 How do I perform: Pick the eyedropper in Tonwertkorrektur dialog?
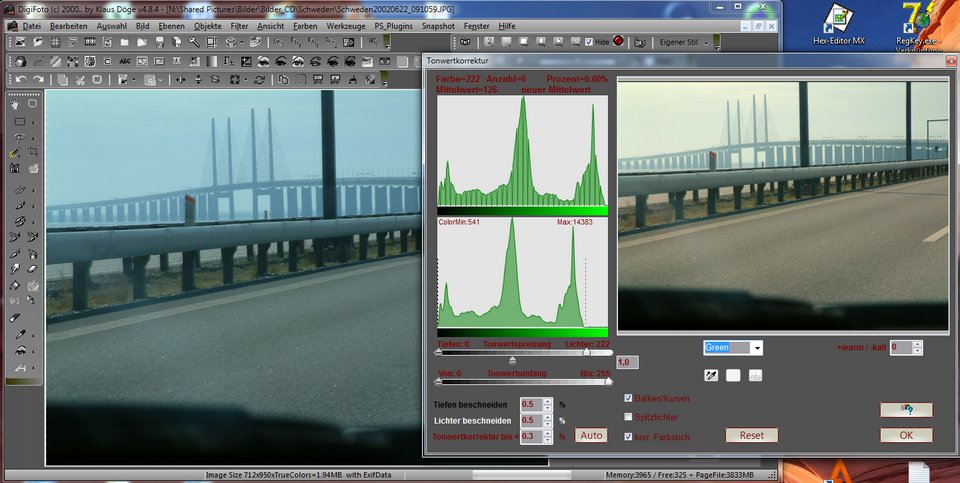[x=711, y=375]
